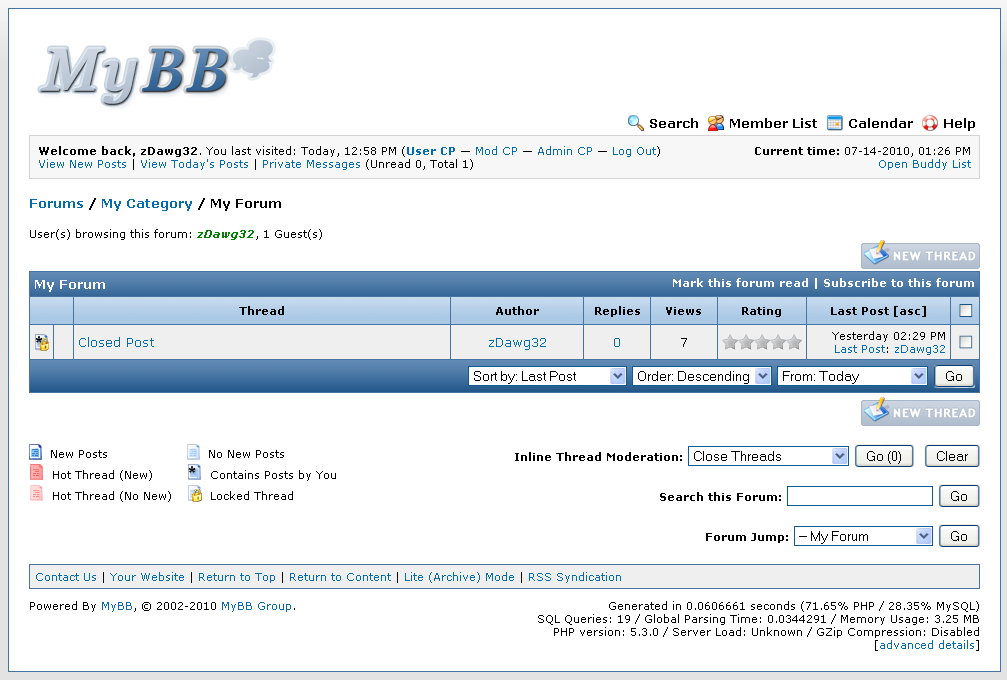Open the Inline Thread Moderation dropdown

[x=768, y=456]
